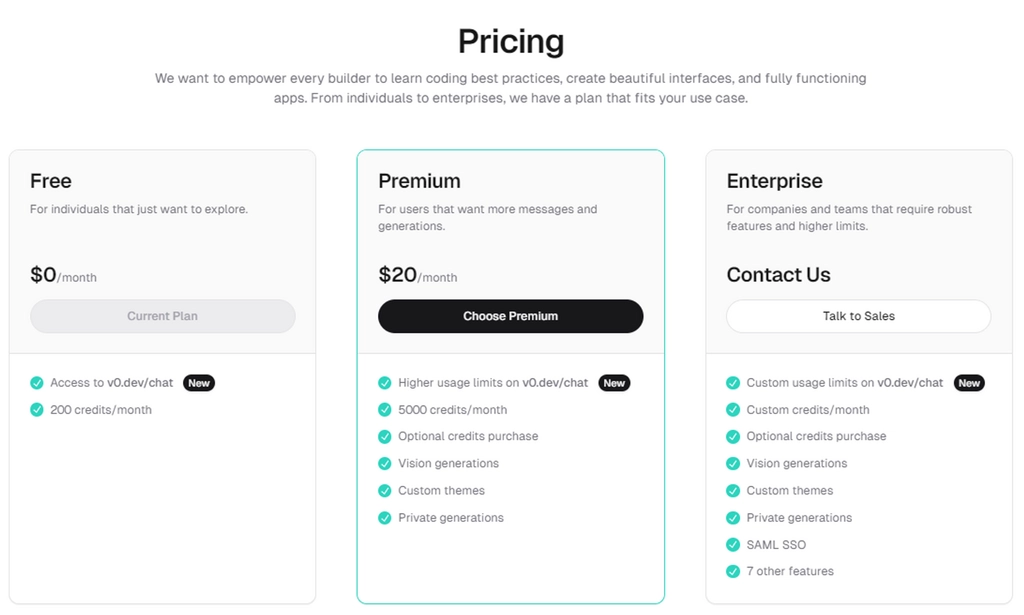Click Premium's Vision generations checkmark icon
The height and width of the screenshot is (615, 1024).
click(385, 464)
